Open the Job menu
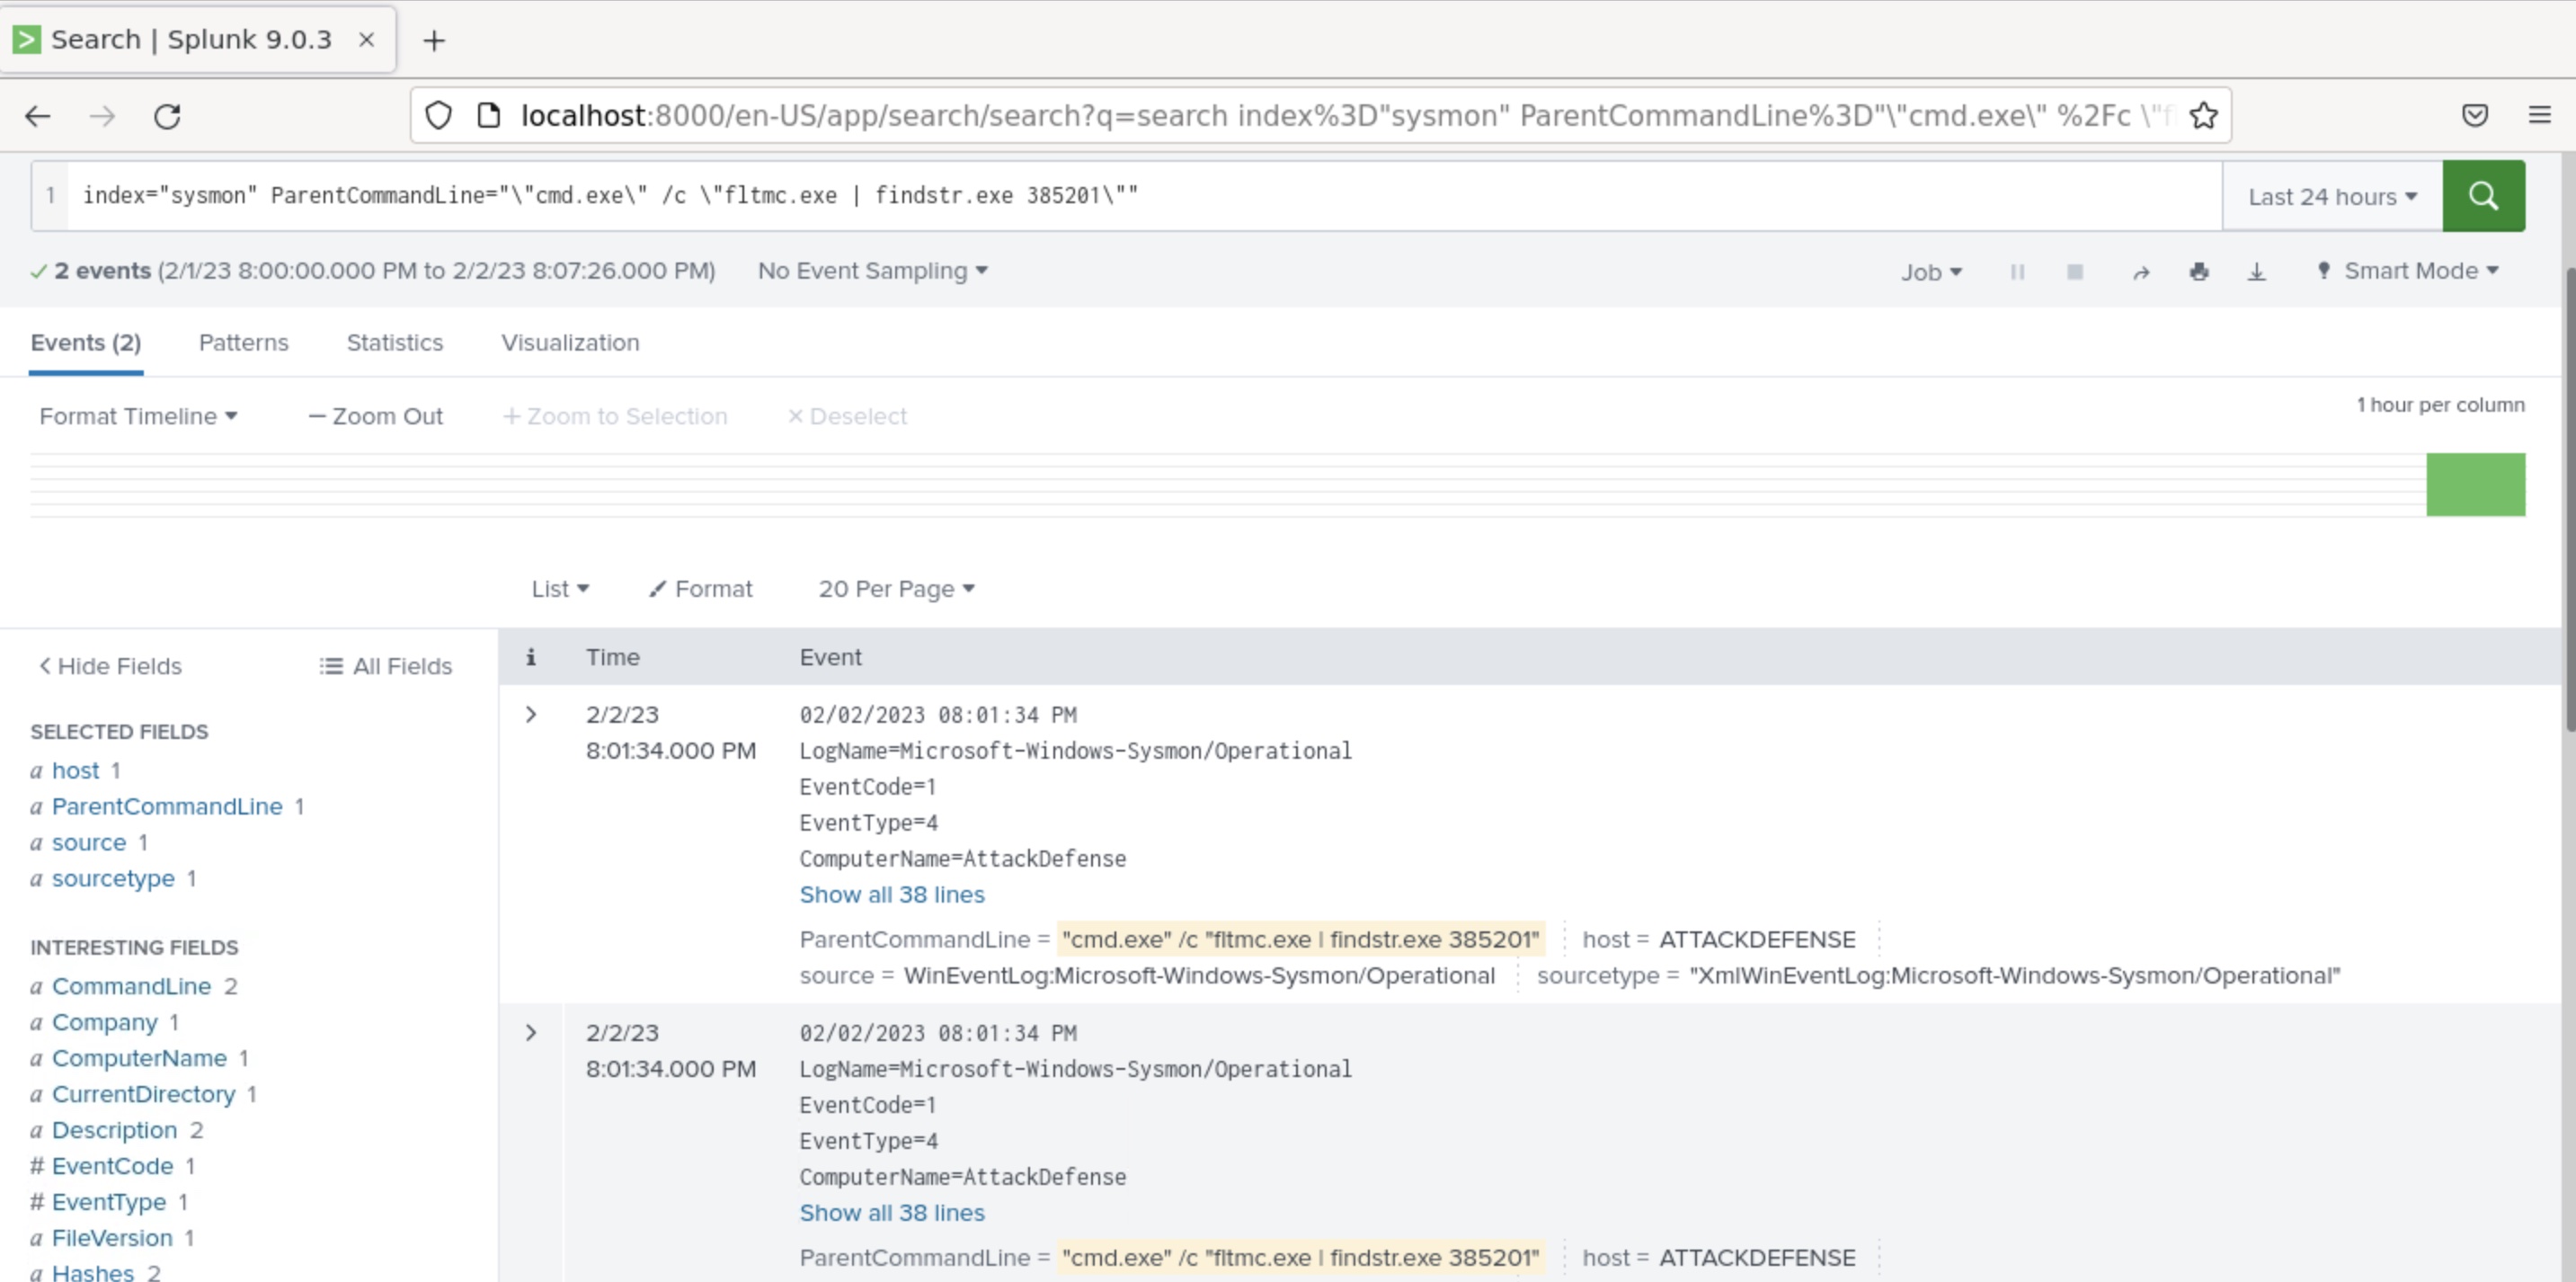Screen dimensions: 2576x1282 click(x=1931, y=272)
